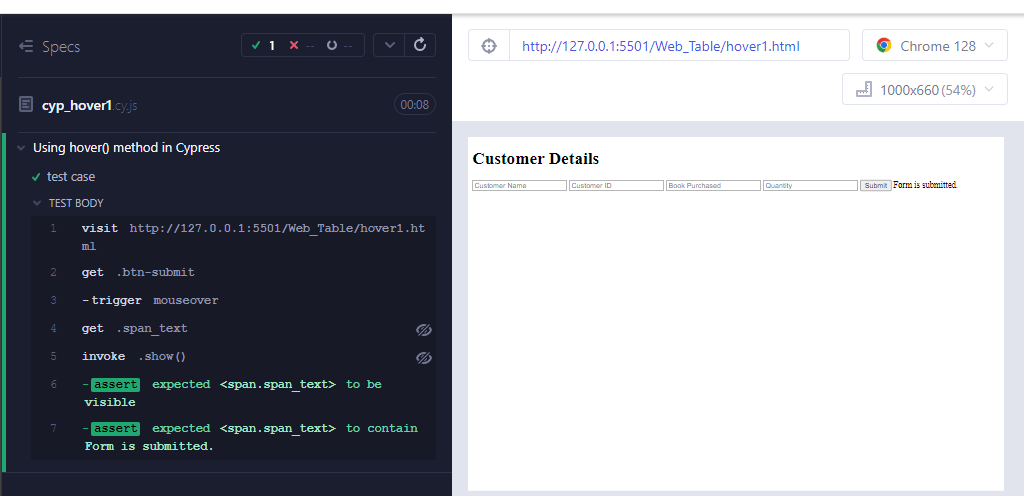
Task: Open the 1000x660 viewport size dropdown
Action: tap(925, 89)
